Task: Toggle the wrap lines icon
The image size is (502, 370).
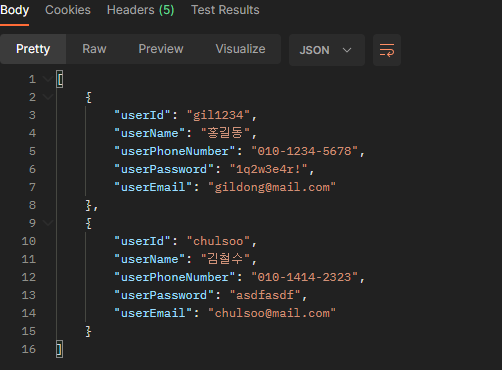Action: point(387,50)
